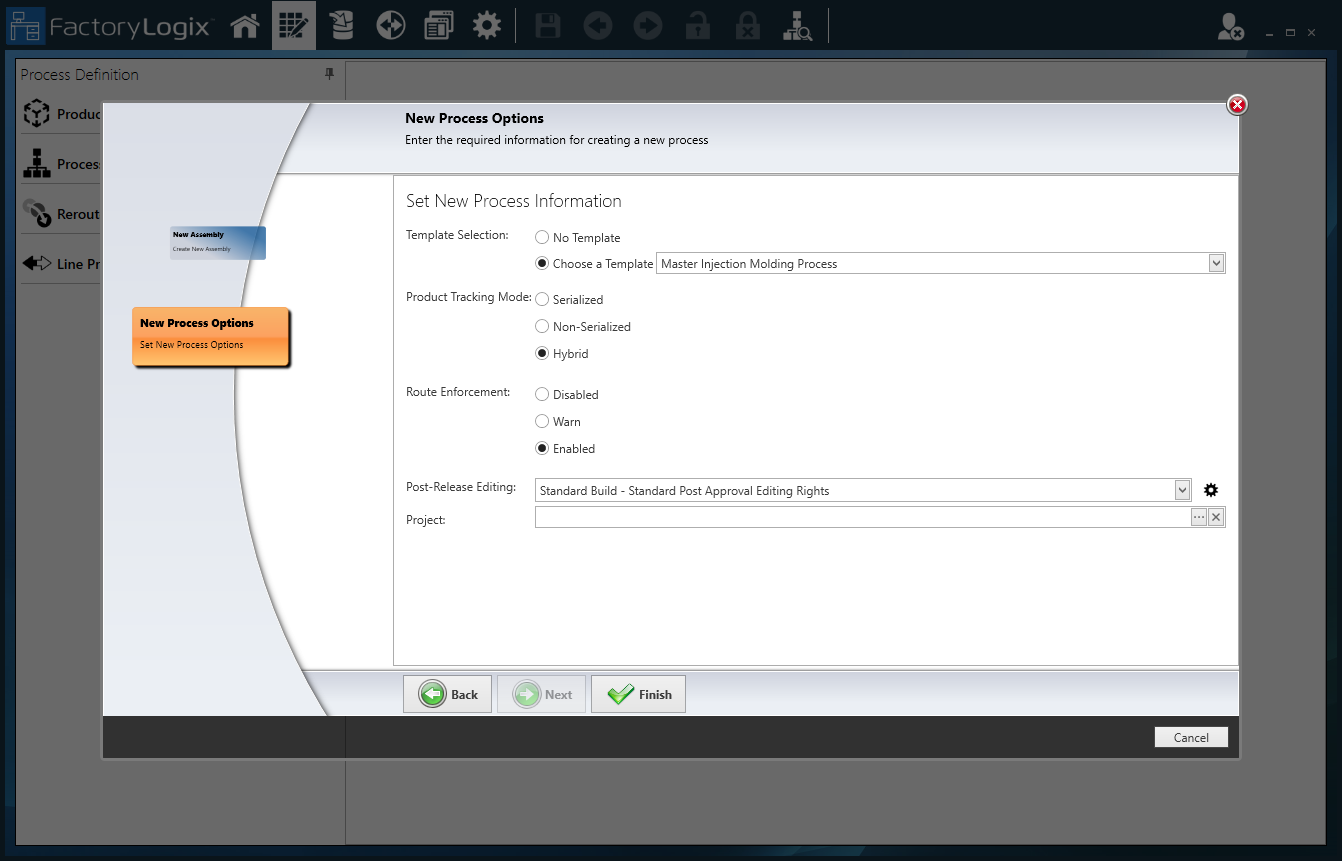This screenshot has width=1342, height=861.
Task: Open the settings gear in the toolbar
Action: [487, 25]
